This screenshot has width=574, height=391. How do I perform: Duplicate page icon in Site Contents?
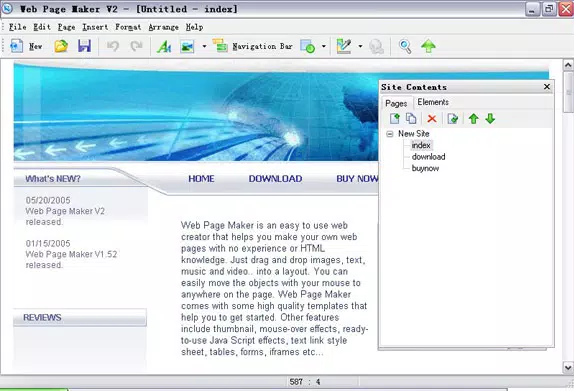point(411,119)
